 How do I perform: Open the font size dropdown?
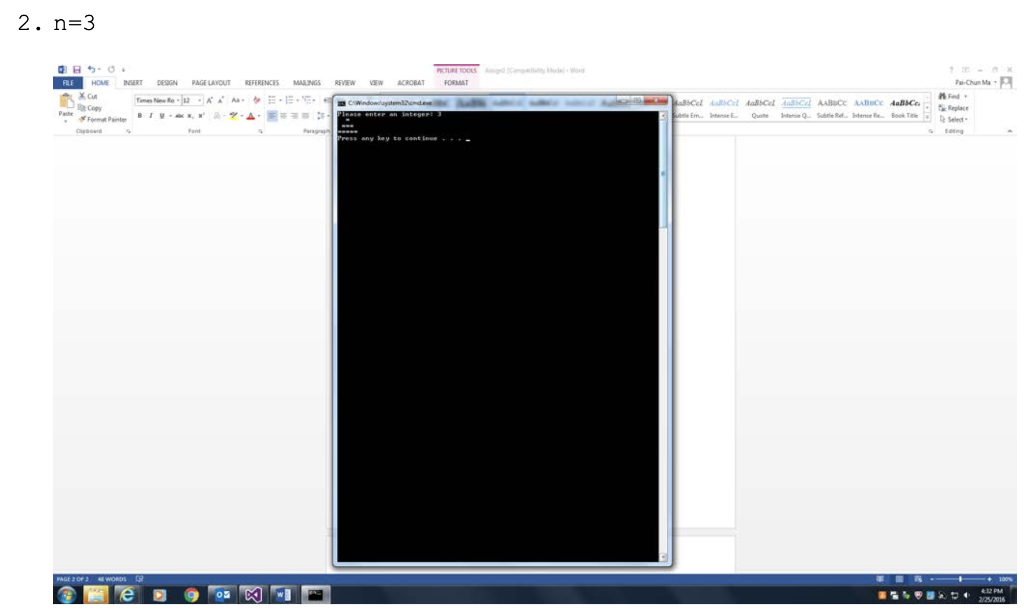click(x=199, y=100)
